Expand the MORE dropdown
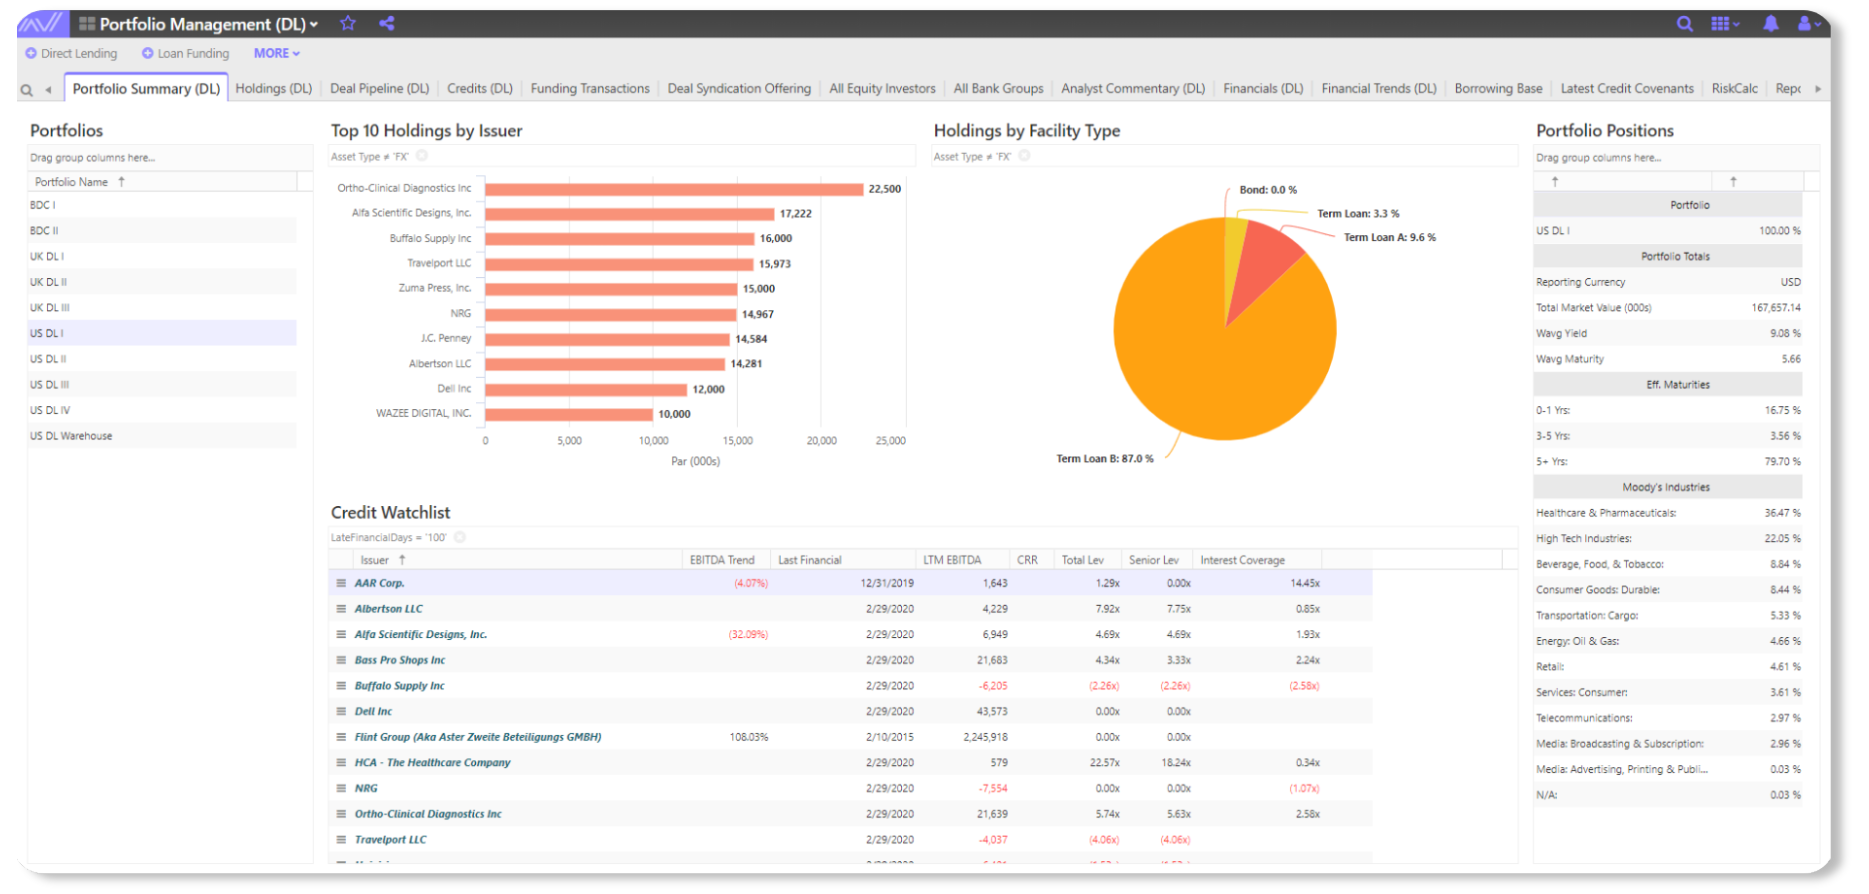 276,53
